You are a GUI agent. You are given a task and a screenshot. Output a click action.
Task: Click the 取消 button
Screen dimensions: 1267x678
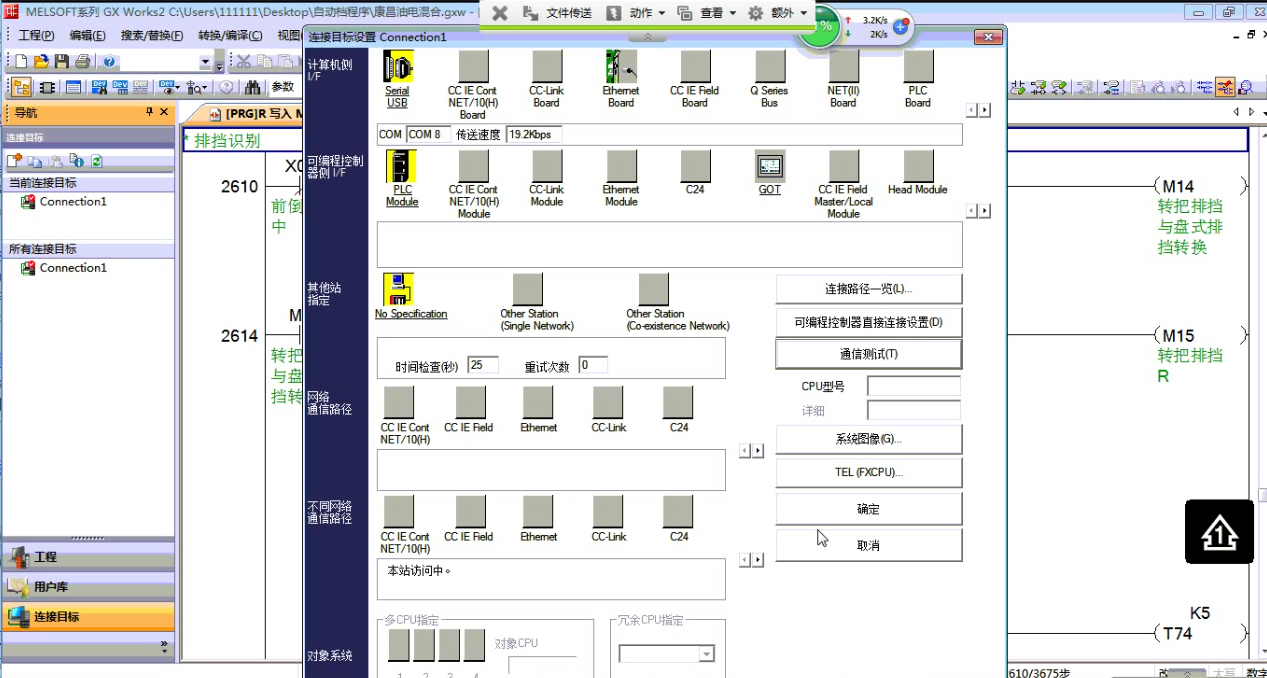pyautogui.click(x=868, y=545)
